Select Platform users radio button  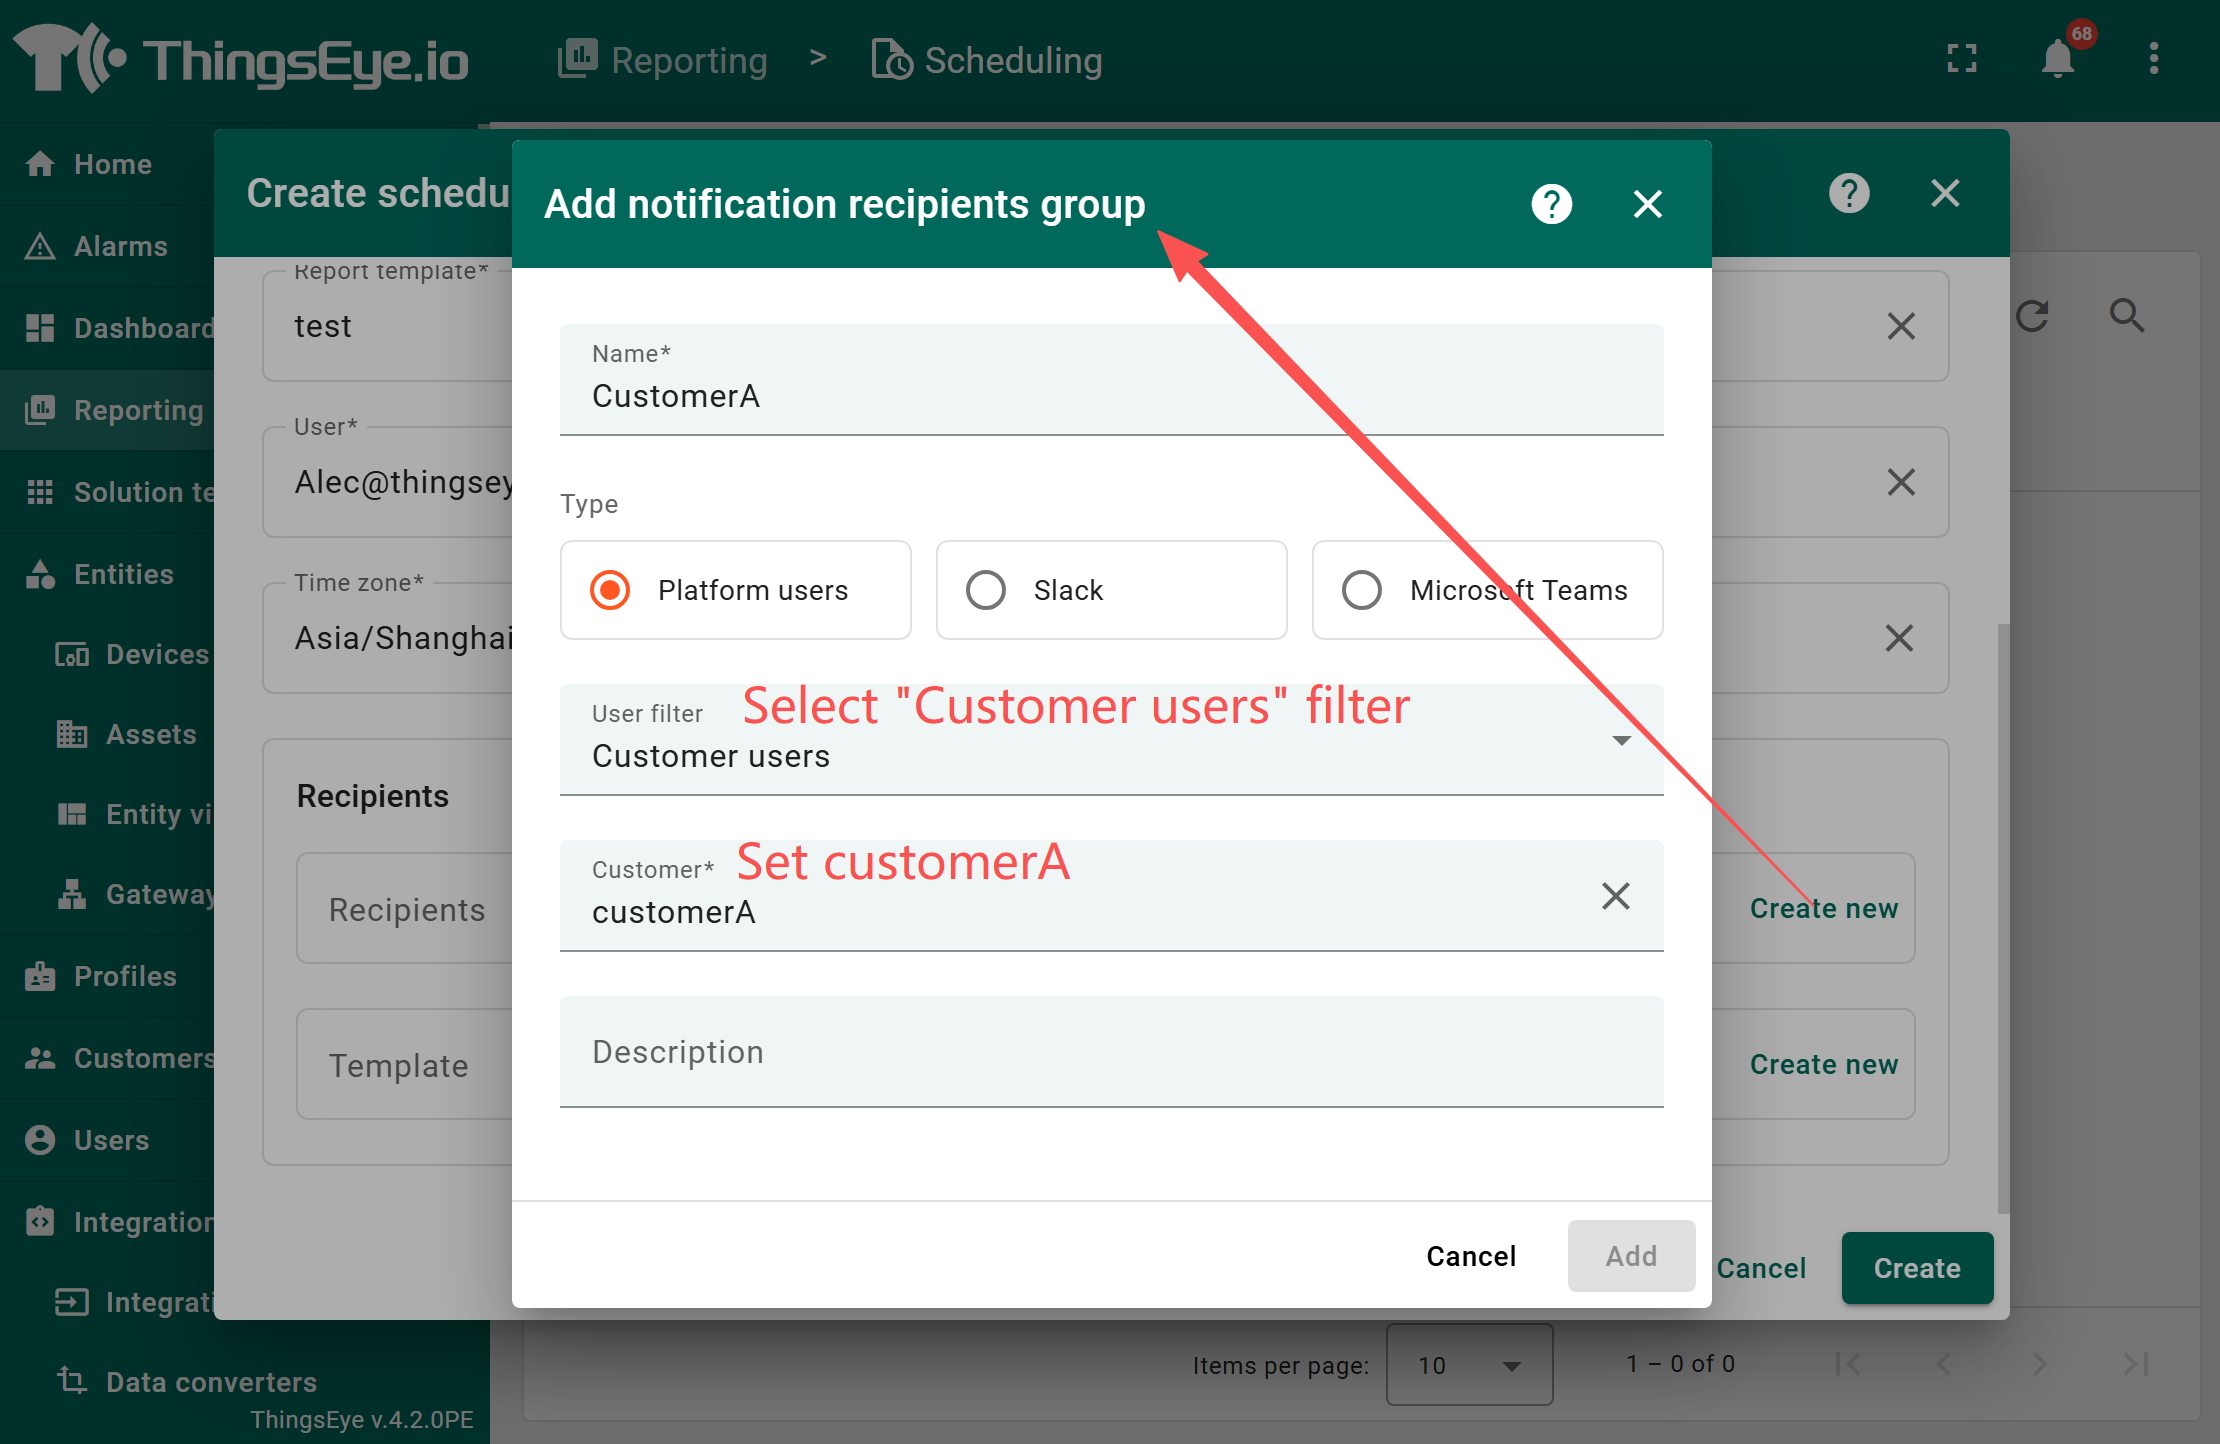coord(611,590)
